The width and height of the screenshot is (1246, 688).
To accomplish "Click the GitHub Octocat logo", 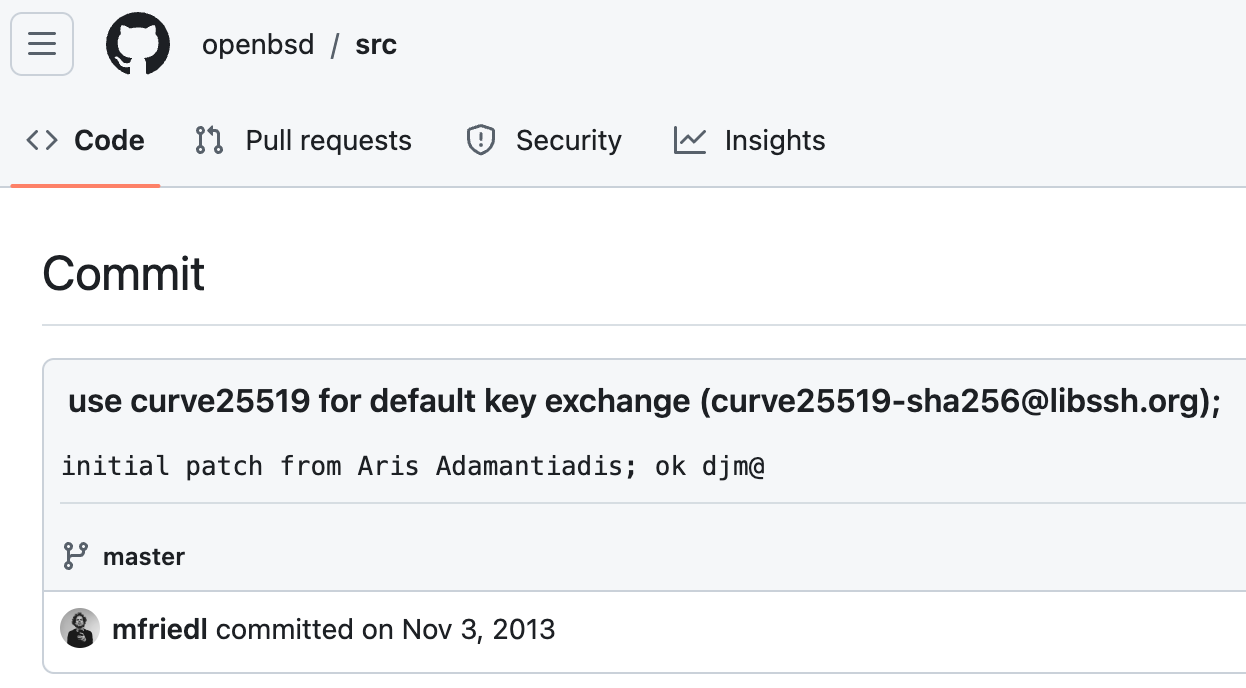I will [x=138, y=45].
